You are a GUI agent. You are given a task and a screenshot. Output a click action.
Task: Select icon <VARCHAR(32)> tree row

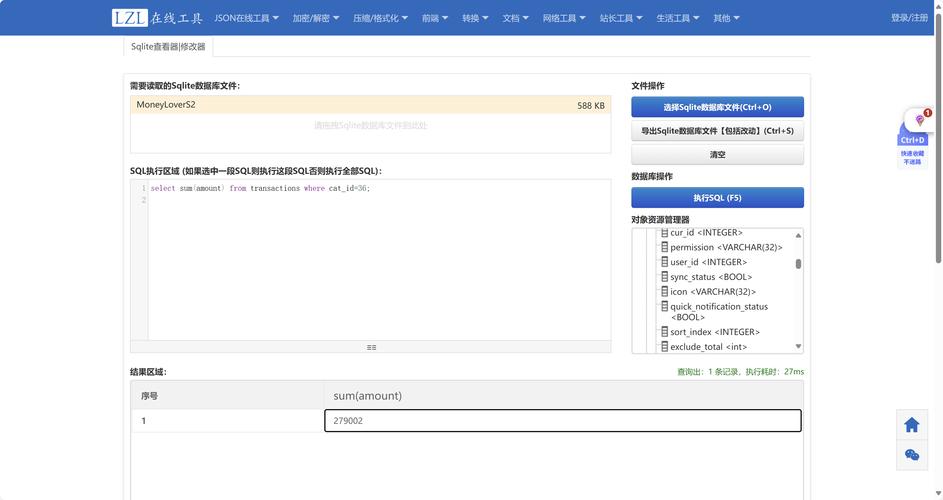point(713,291)
